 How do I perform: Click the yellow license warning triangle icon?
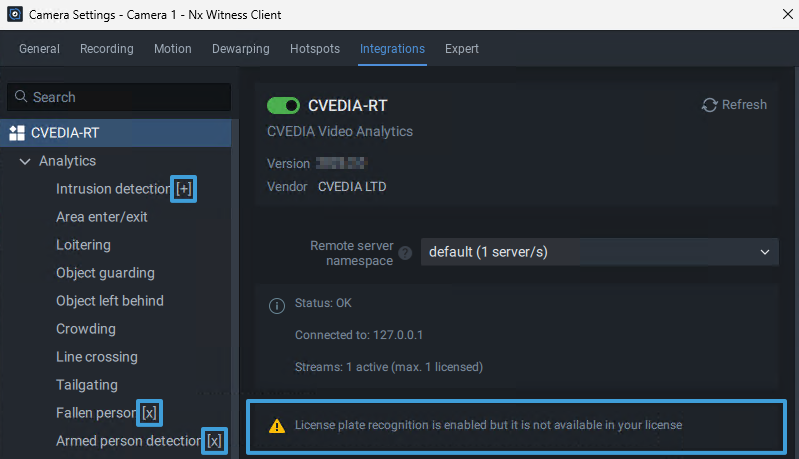(277, 426)
